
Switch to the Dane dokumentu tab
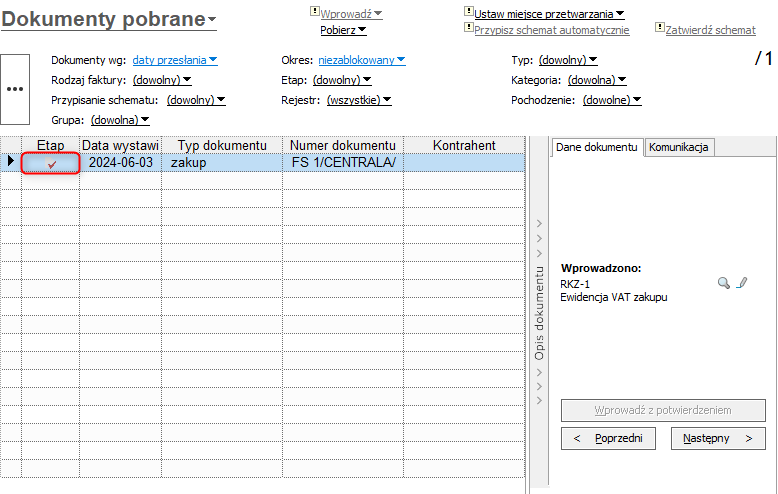point(596,147)
